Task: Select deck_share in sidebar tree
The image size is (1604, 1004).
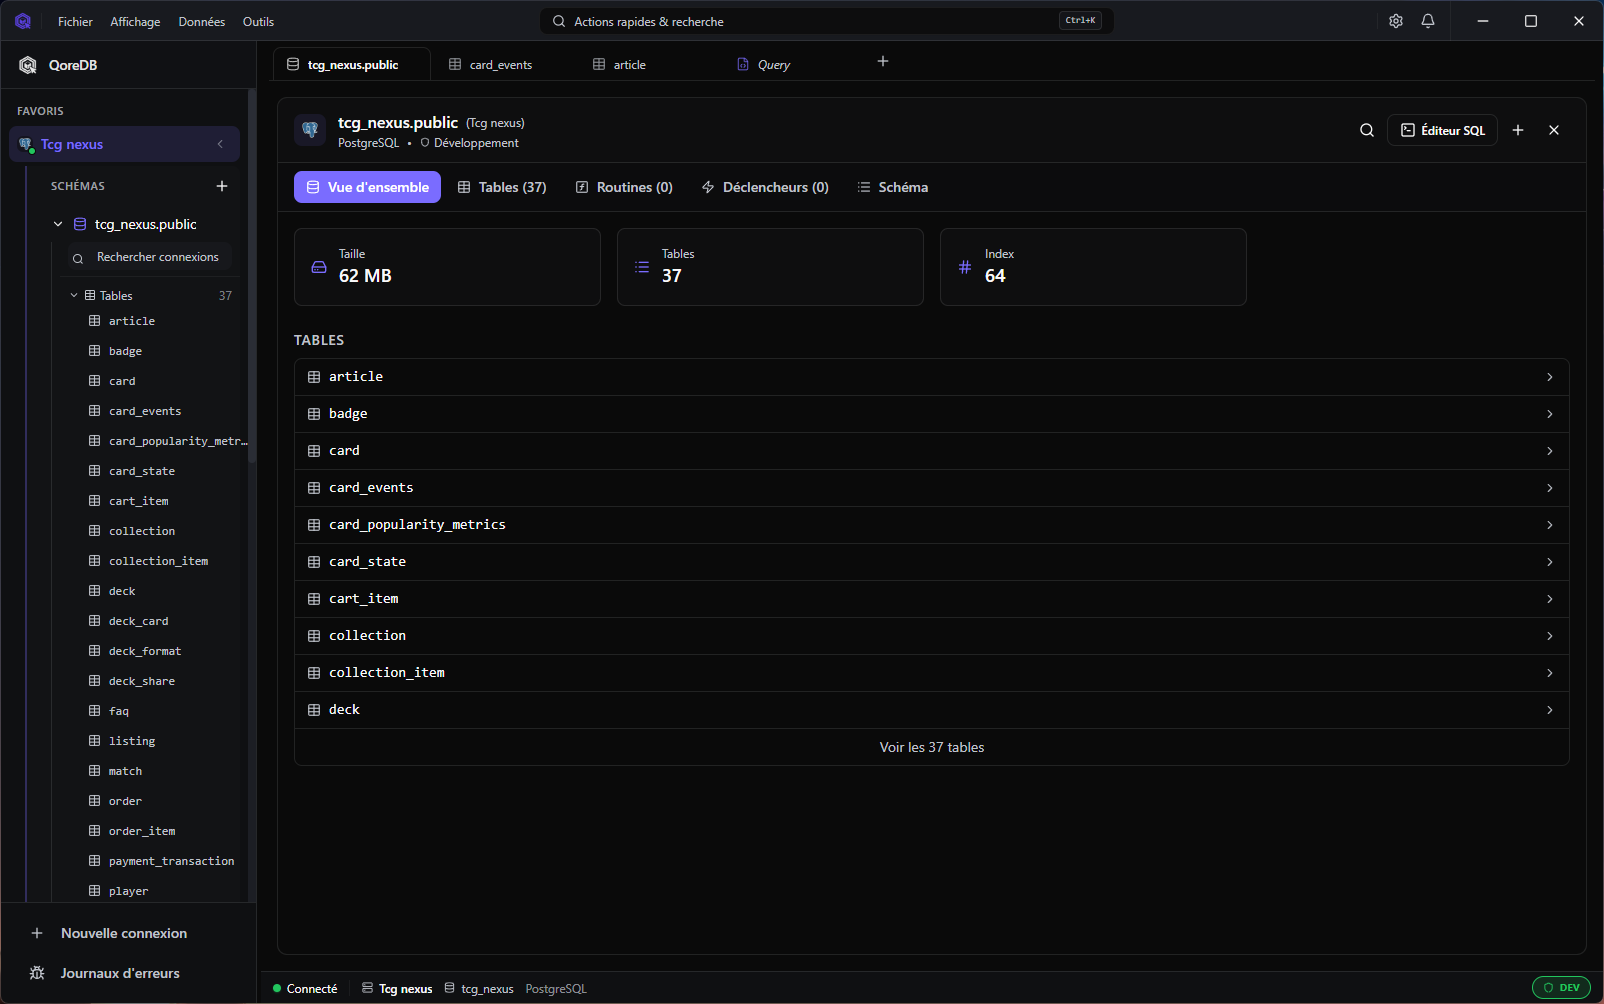Action: pyautogui.click(x=142, y=680)
